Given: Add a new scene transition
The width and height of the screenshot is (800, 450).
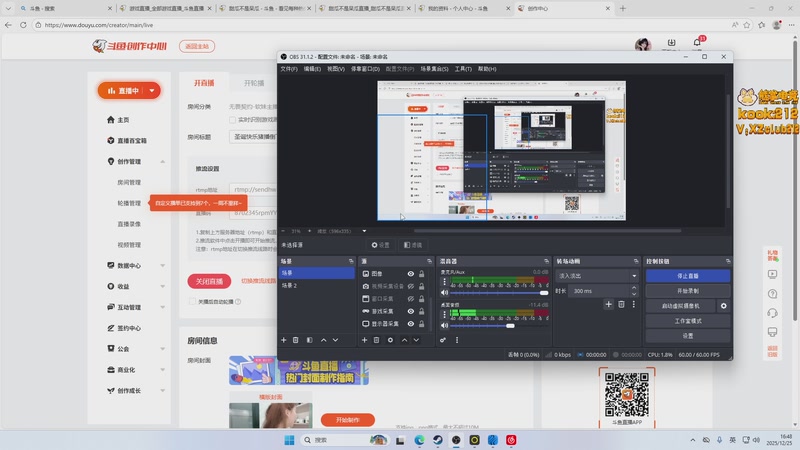Looking at the screenshot, I should pyautogui.click(x=608, y=304).
